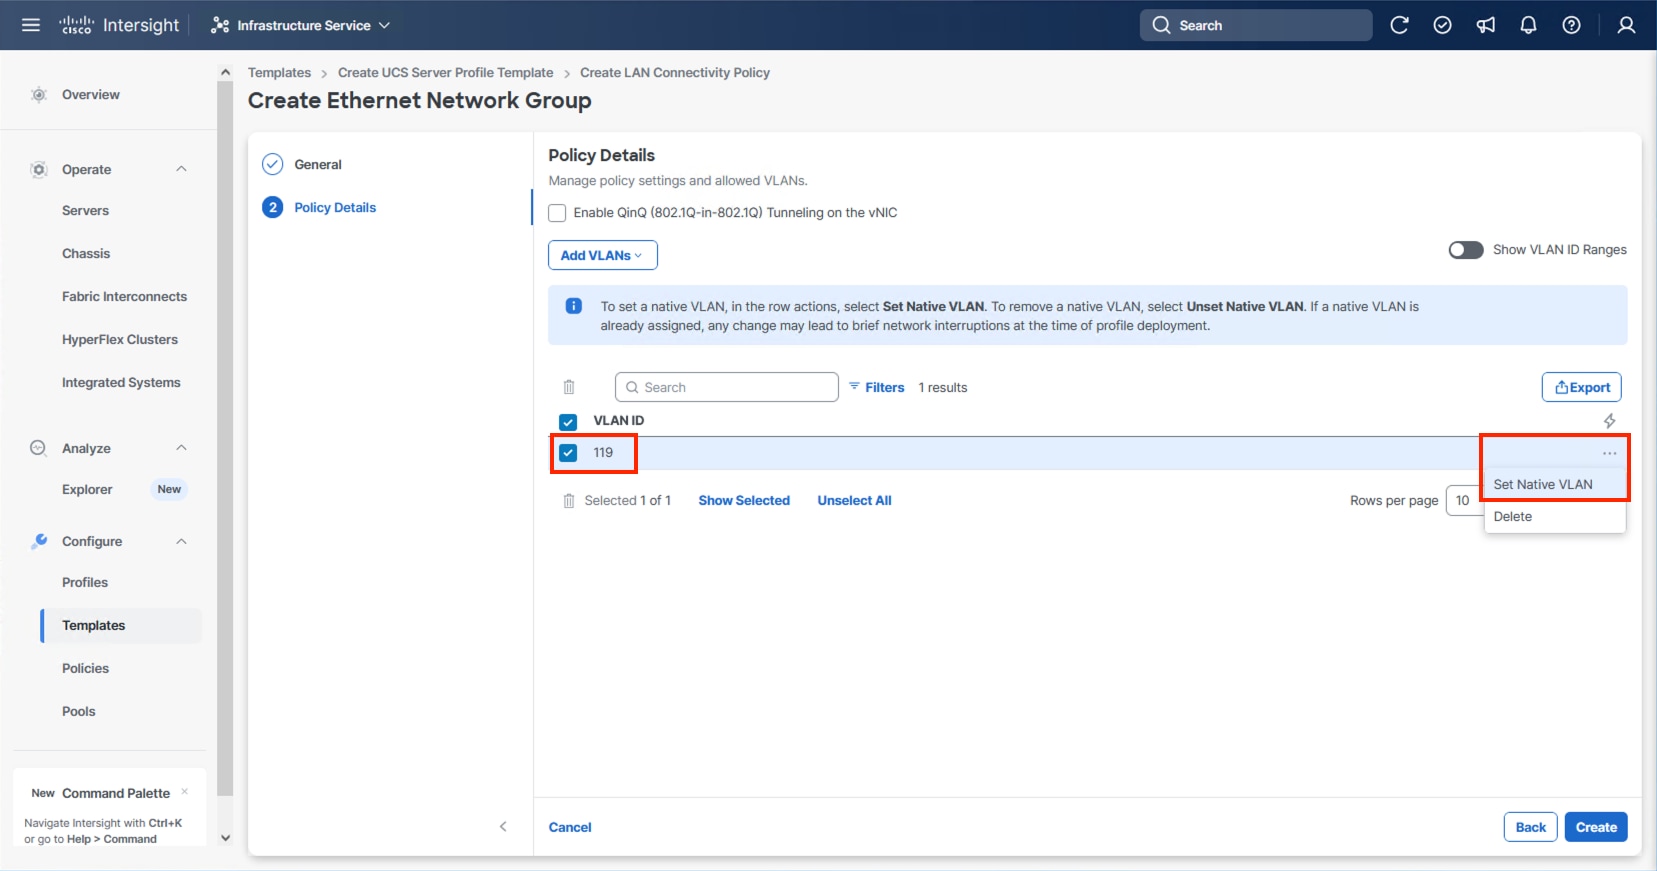Image resolution: width=1657 pixels, height=871 pixels.
Task: Open the Add VLANs dropdown
Action: click(x=602, y=255)
